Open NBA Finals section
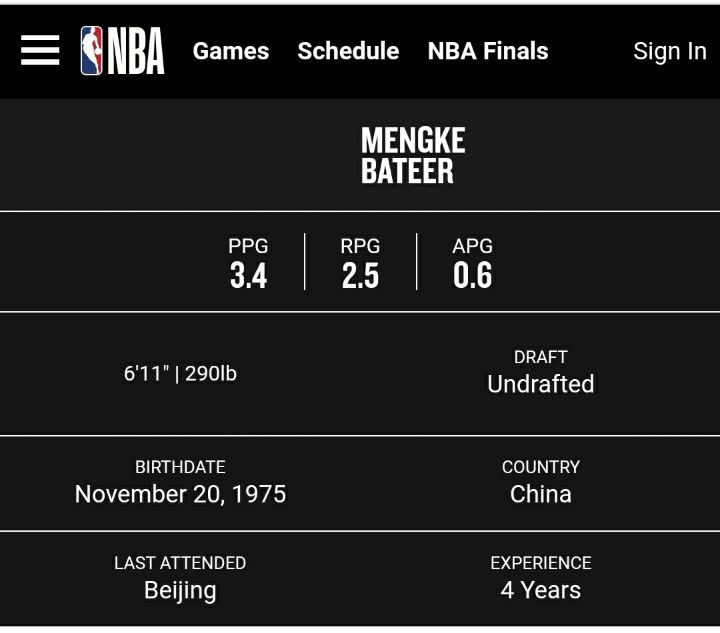The width and height of the screenshot is (720, 633). coord(488,51)
